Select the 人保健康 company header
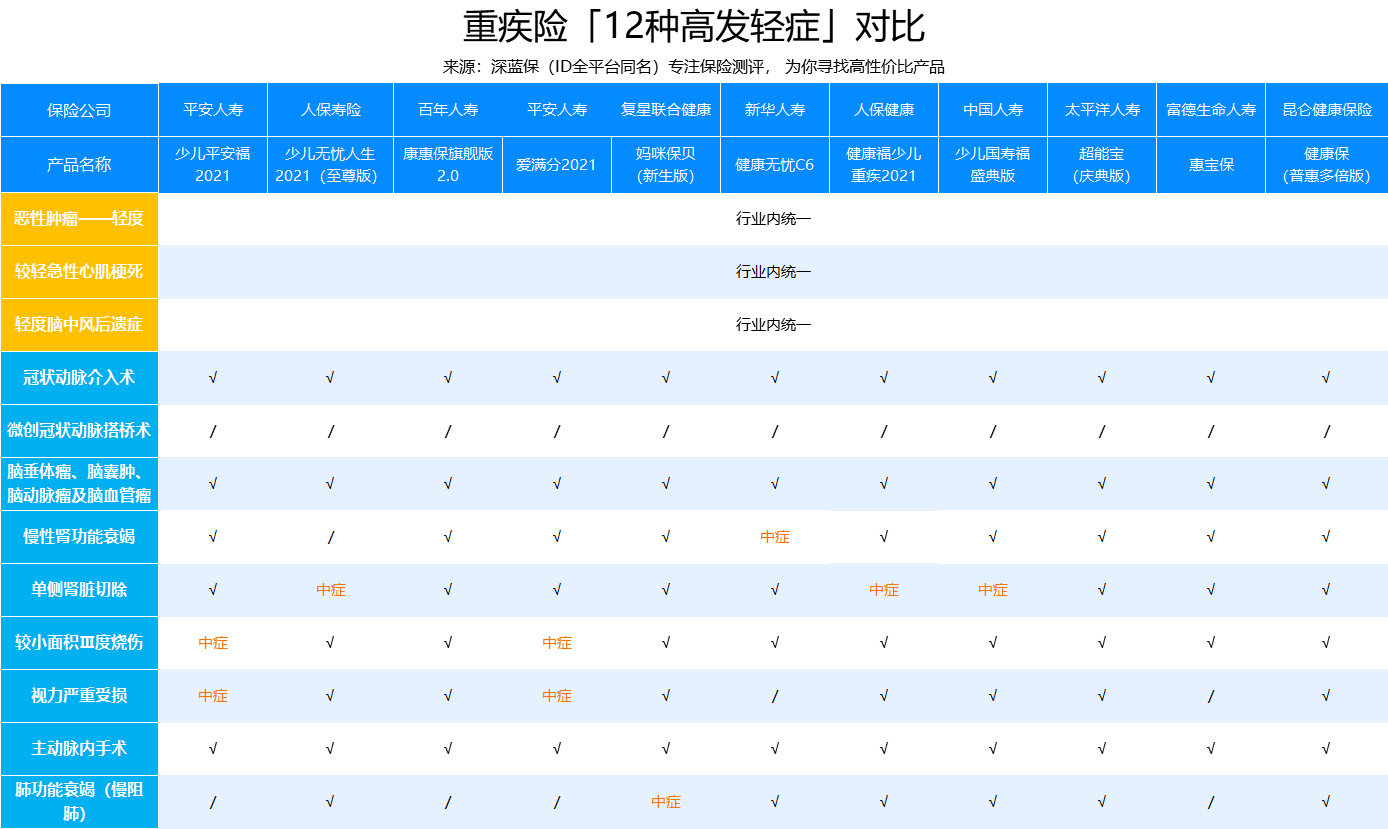This screenshot has width=1388, height=829. coord(884,110)
